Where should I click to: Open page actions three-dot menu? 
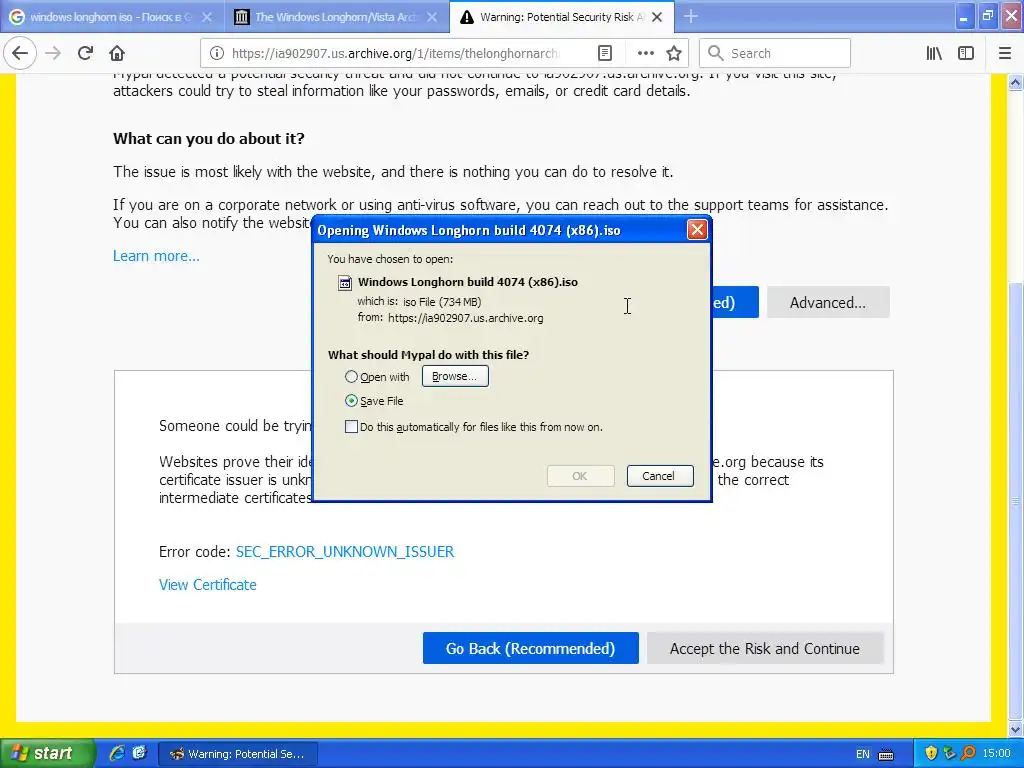pos(646,54)
